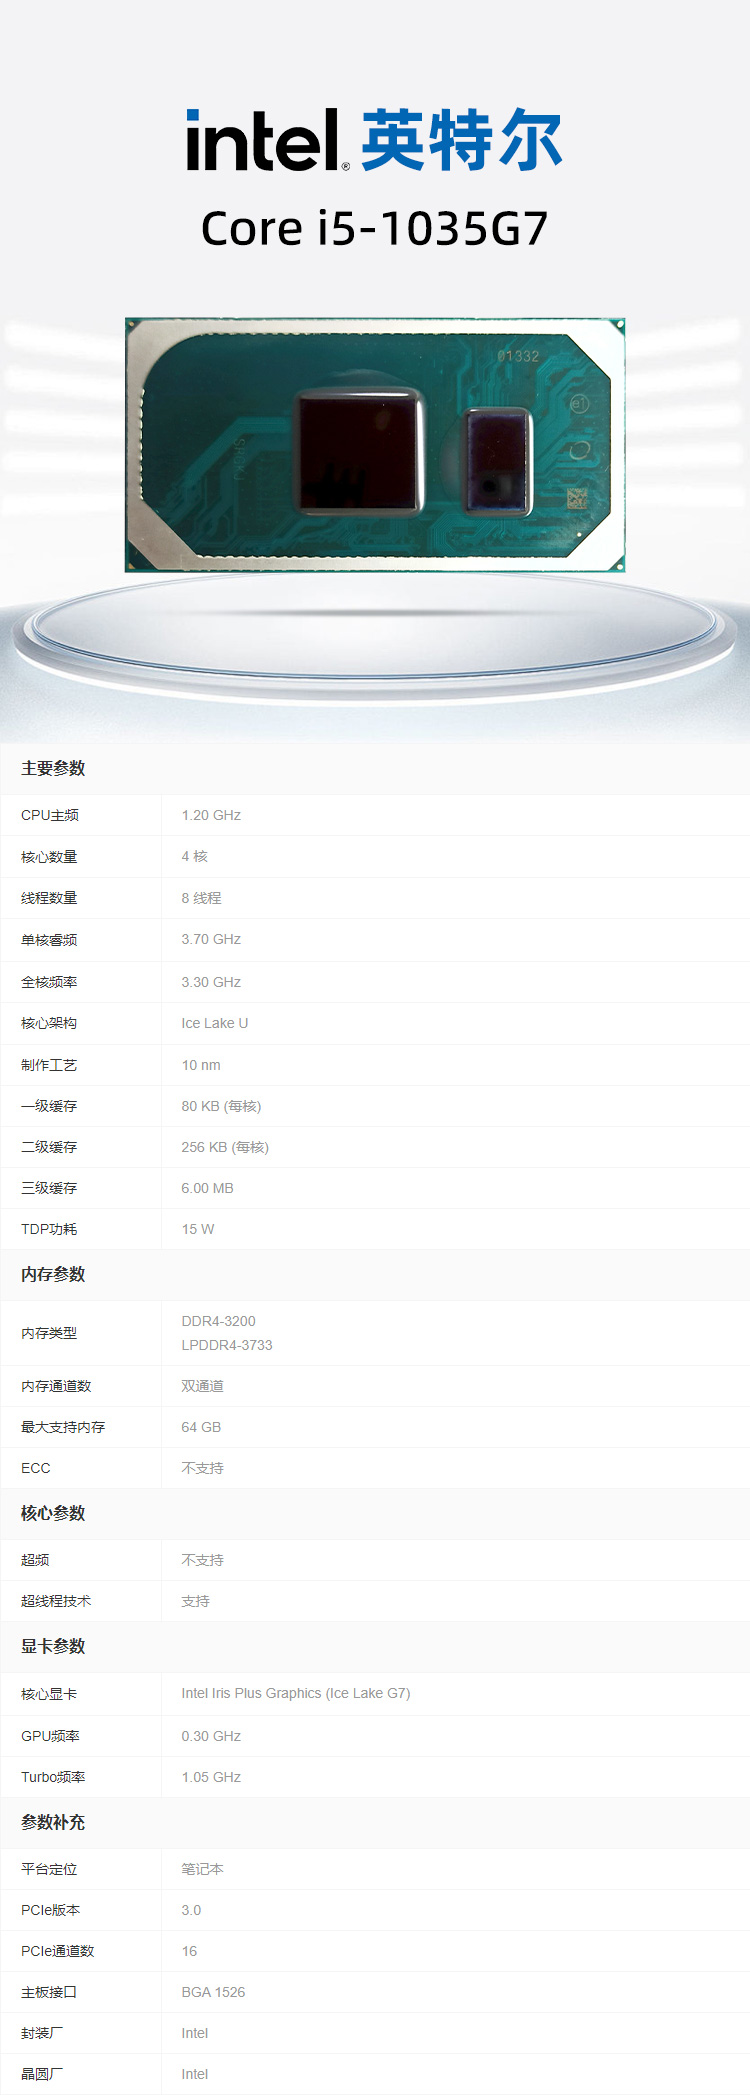Select the 超频 不支持 value
This screenshot has height=2095, width=750.
click(x=202, y=1560)
